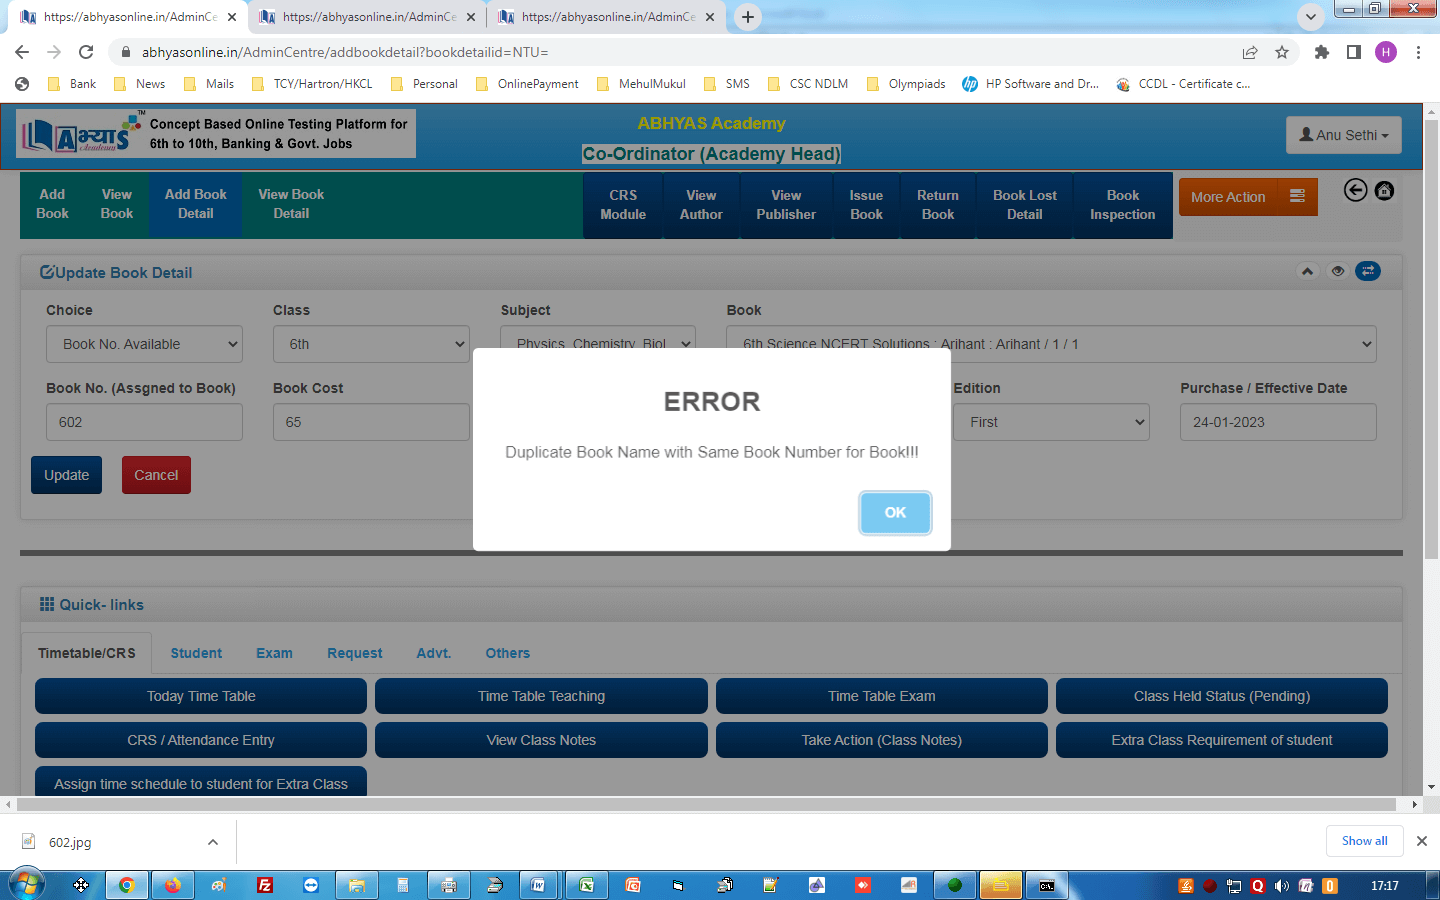The height and width of the screenshot is (900, 1440).
Task: Switch to the Student quick-links tab
Action: click(196, 653)
